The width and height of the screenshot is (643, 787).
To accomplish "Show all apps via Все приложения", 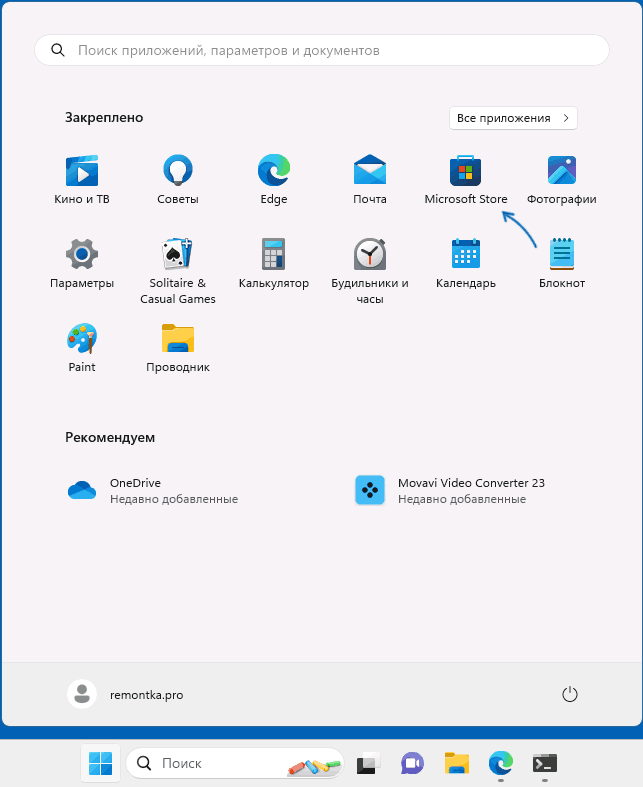I will [513, 118].
